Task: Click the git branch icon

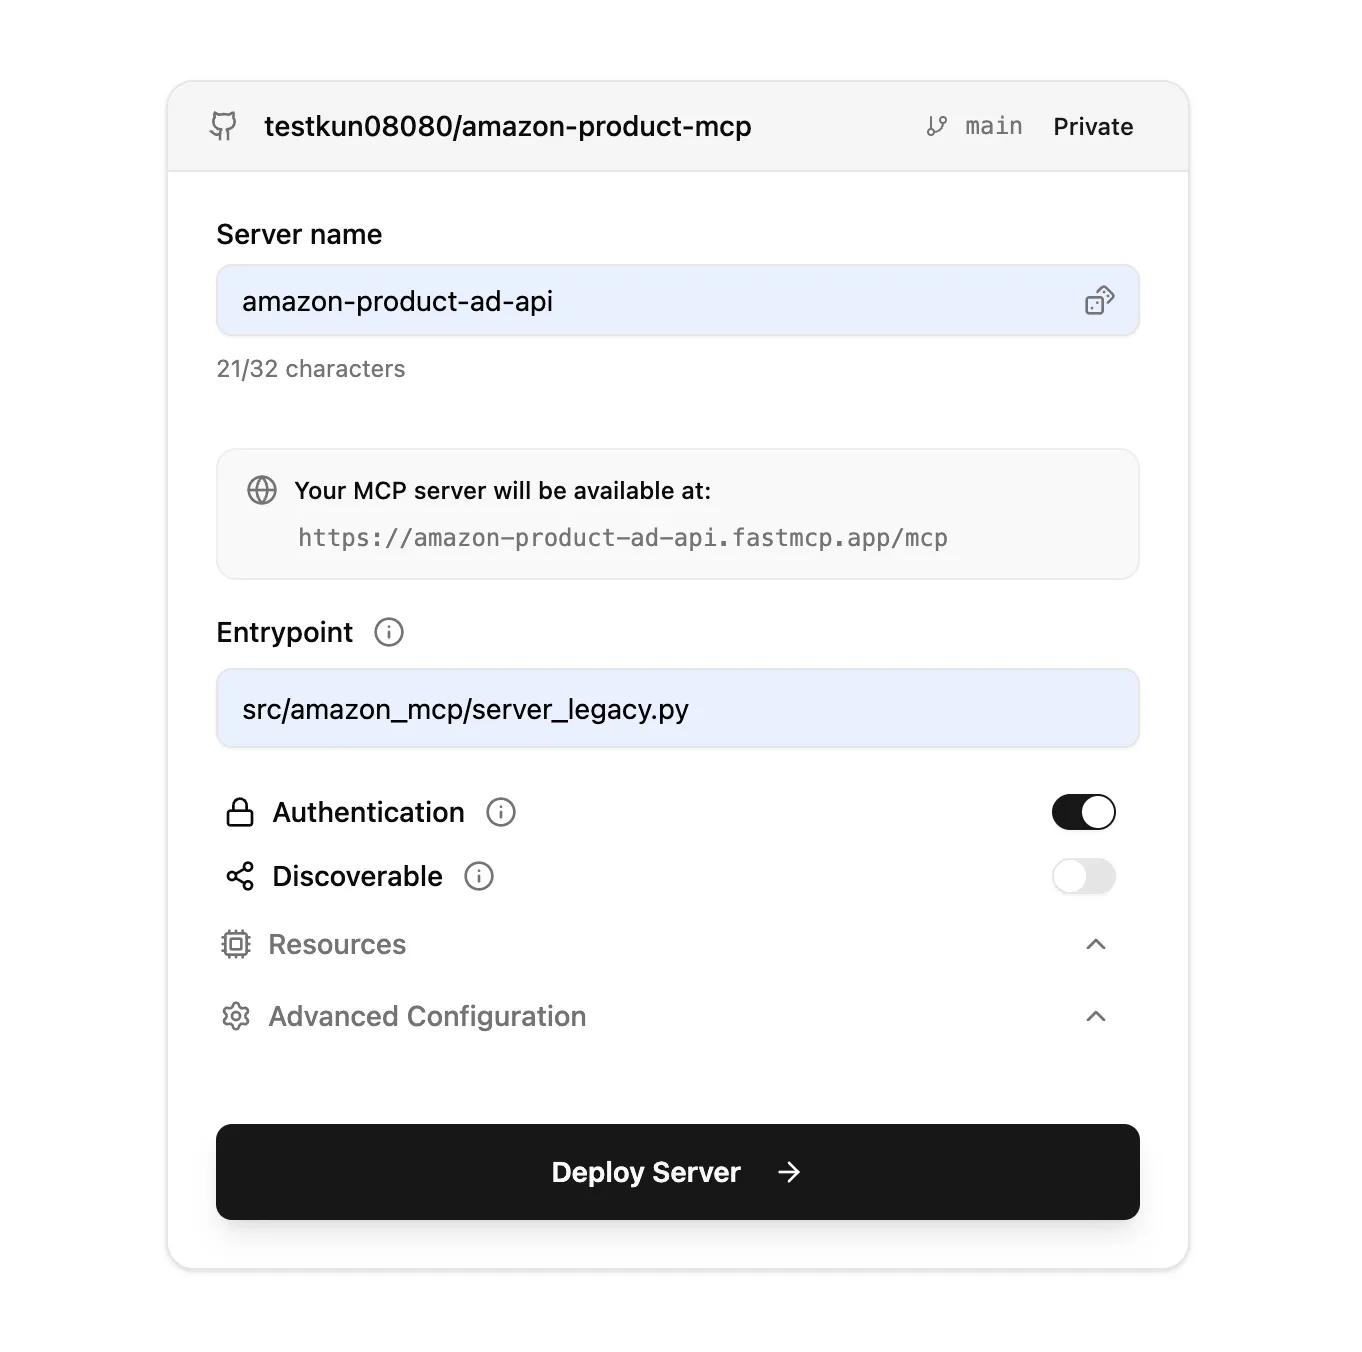Action: (936, 126)
